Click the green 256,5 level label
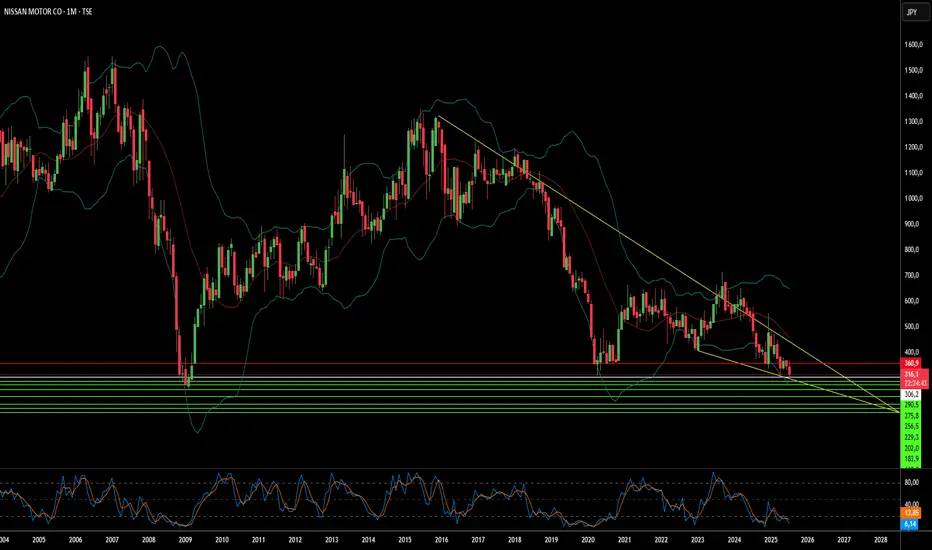The width and height of the screenshot is (932, 550). (x=911, y=426)
